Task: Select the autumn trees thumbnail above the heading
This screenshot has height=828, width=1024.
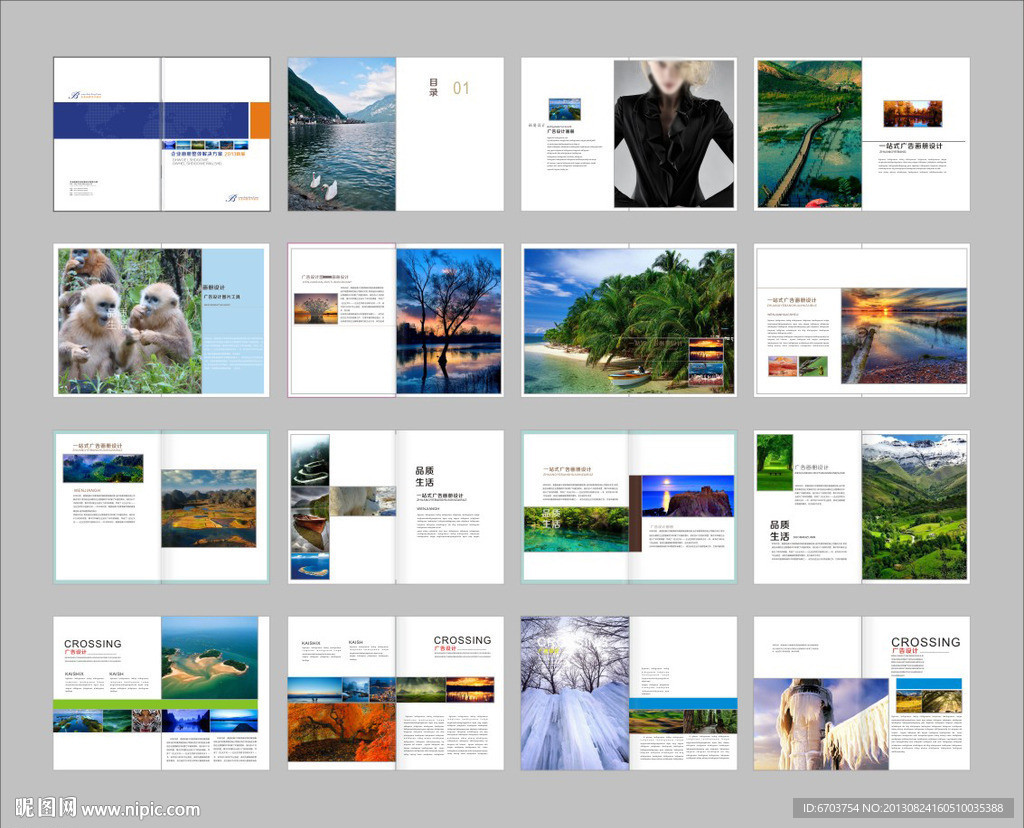Action: (912, 114)
